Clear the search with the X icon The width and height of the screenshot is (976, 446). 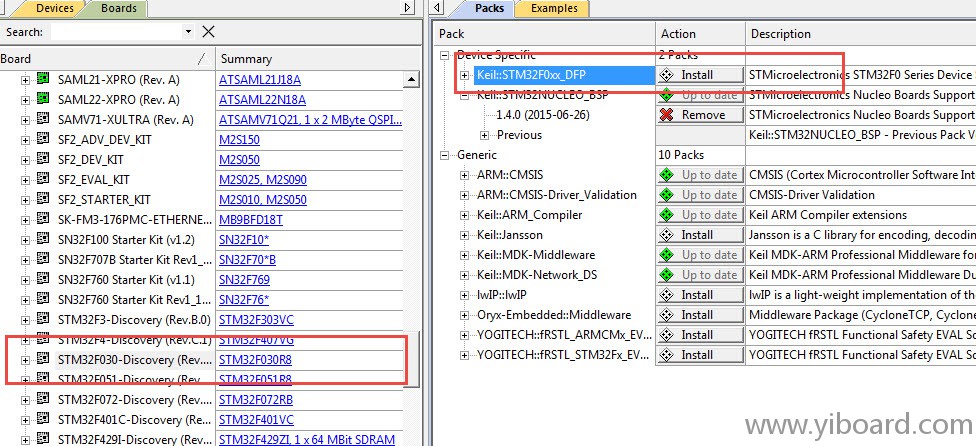coord(209,32)
